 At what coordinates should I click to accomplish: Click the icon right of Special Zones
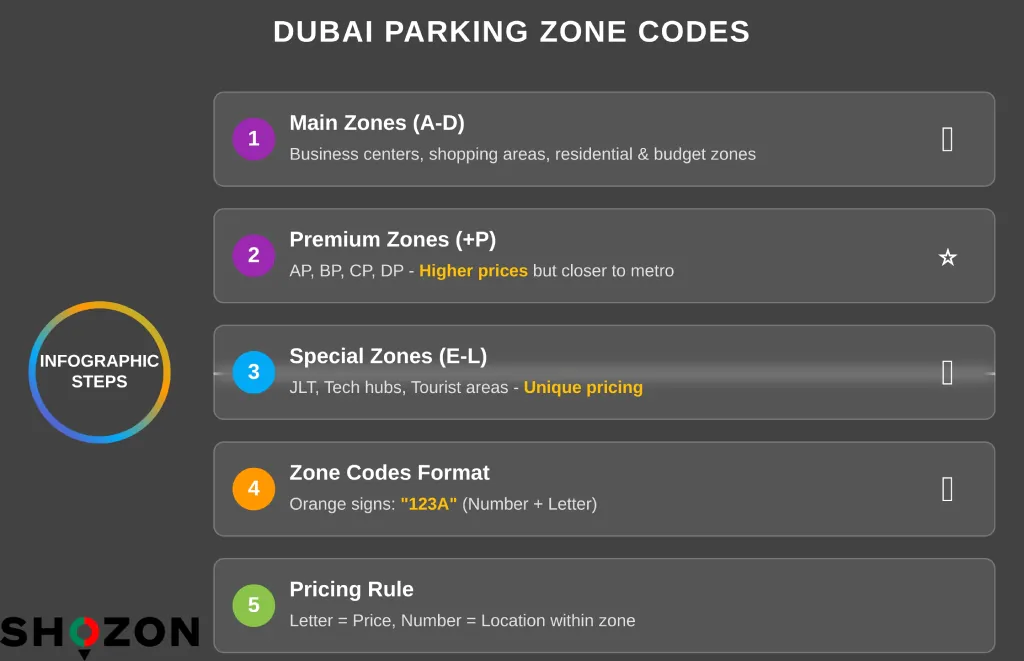[947, 373]
